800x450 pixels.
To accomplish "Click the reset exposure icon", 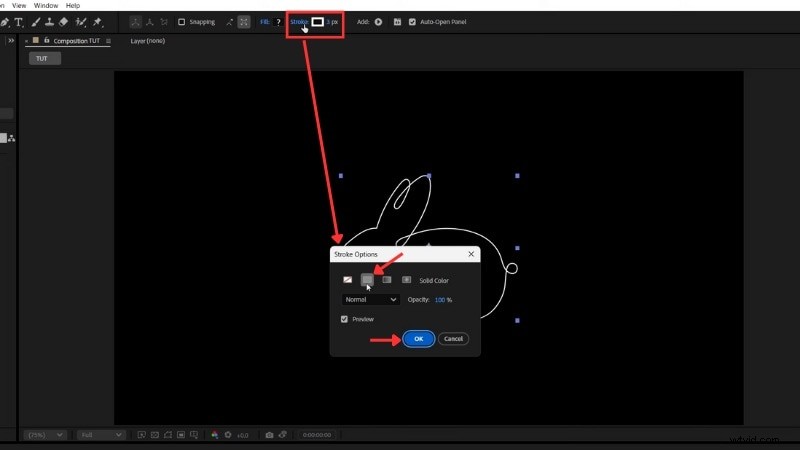I will [x=228, y=435].
